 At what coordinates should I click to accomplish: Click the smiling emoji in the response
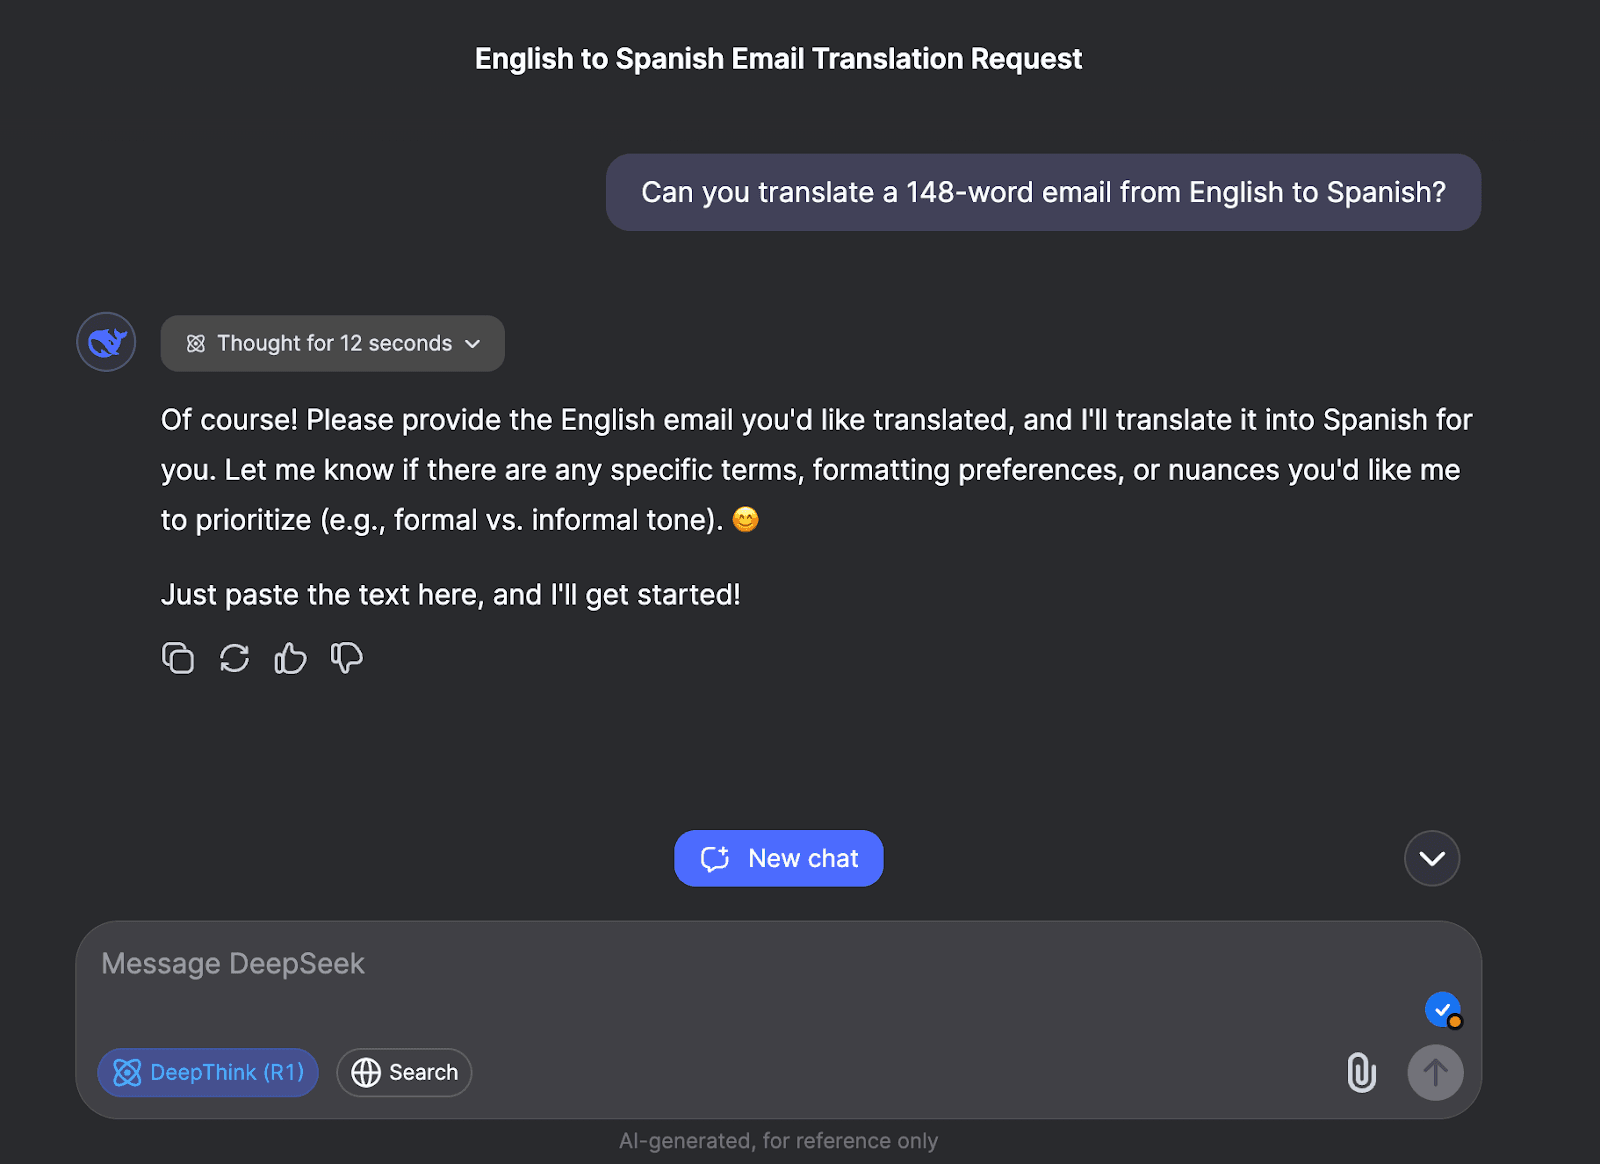(746, 520)
